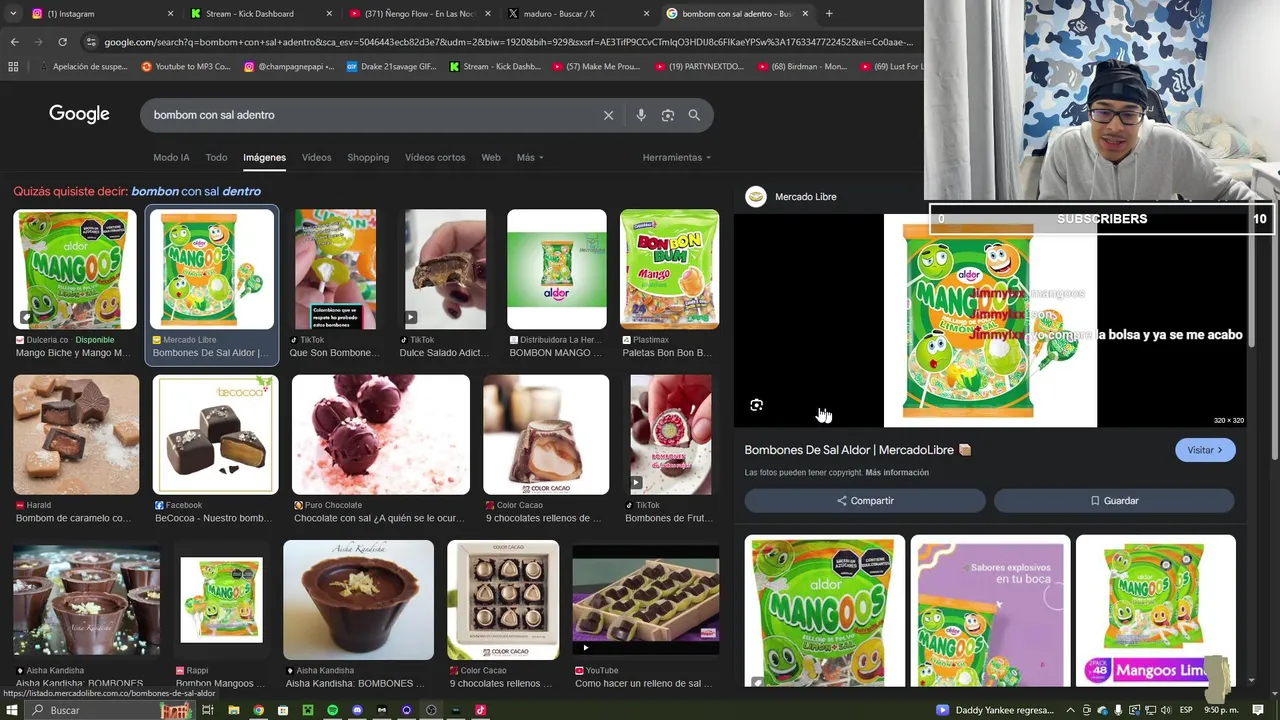Close the Instagram tab

[x=170, y=14]
